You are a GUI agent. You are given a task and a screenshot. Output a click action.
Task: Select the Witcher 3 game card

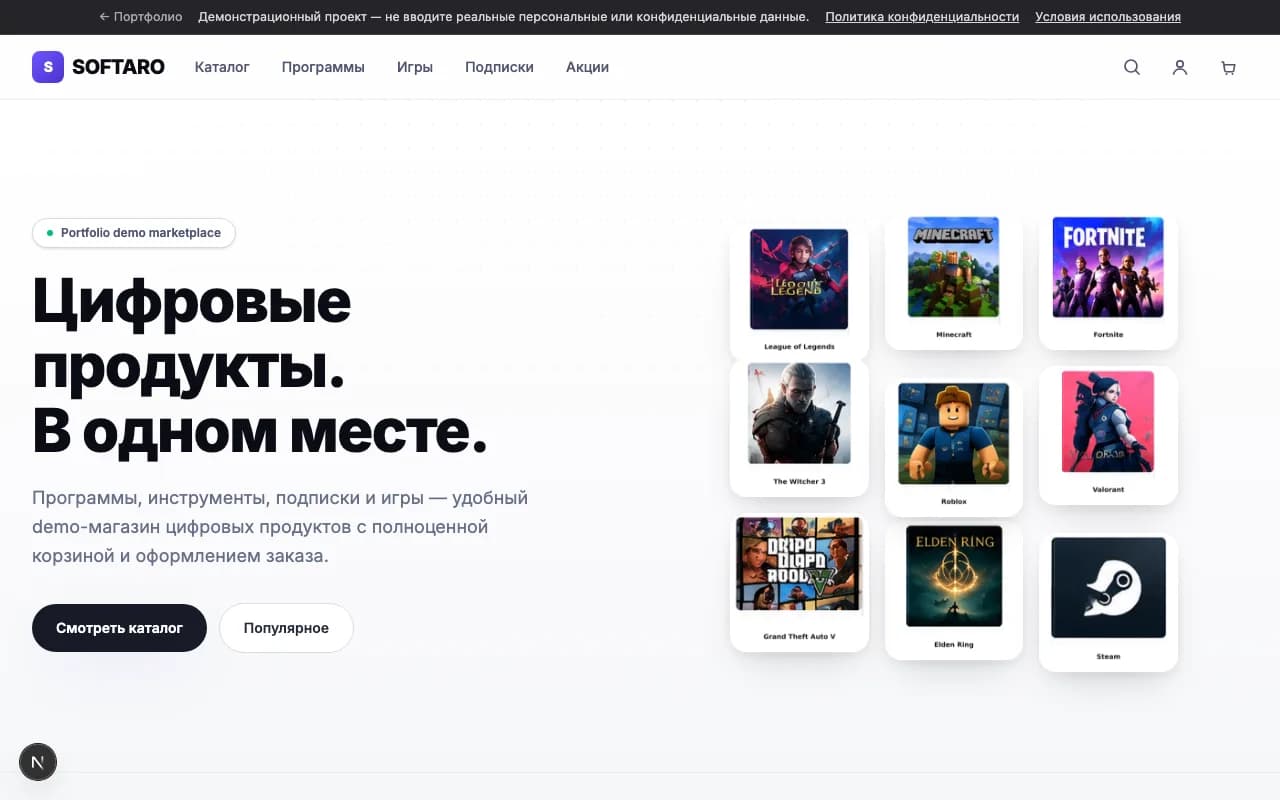coord(799,427)
